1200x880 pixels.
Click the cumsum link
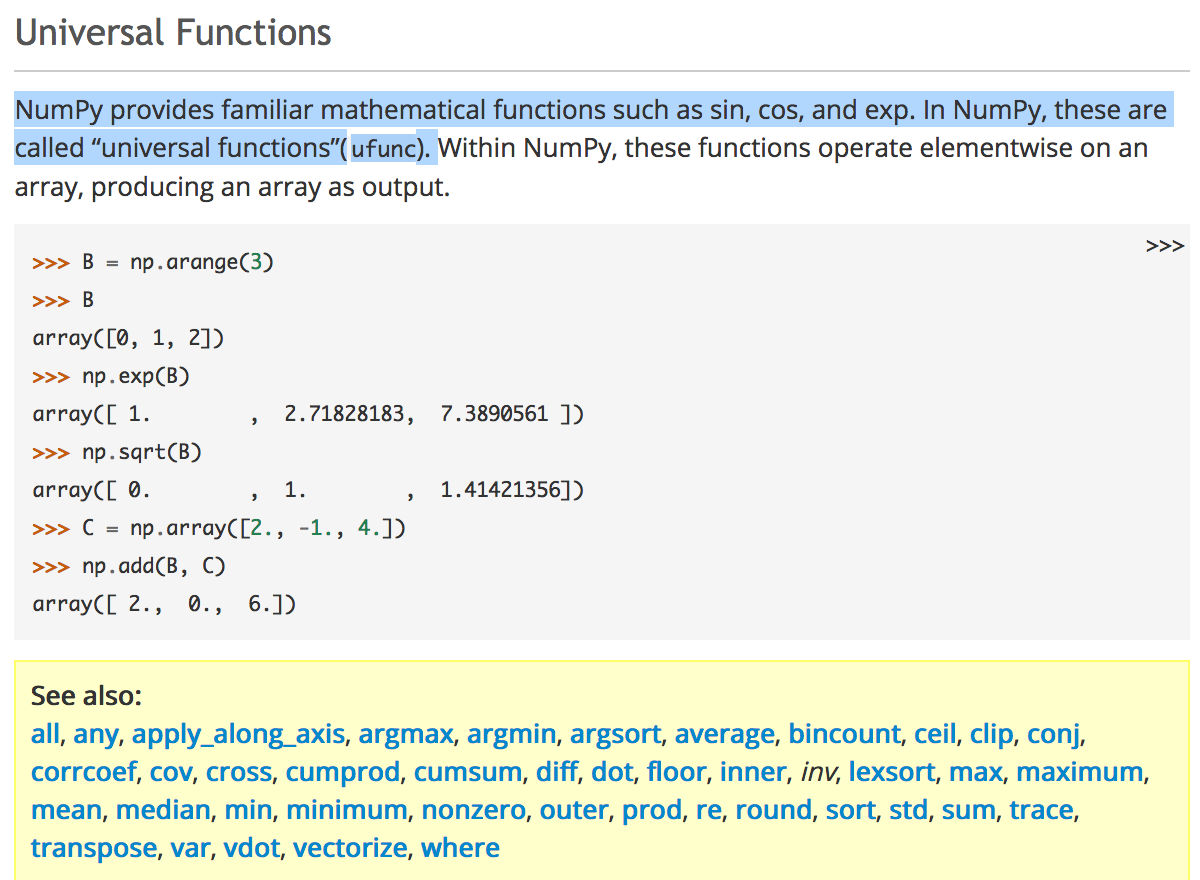[x=467, y=772]
